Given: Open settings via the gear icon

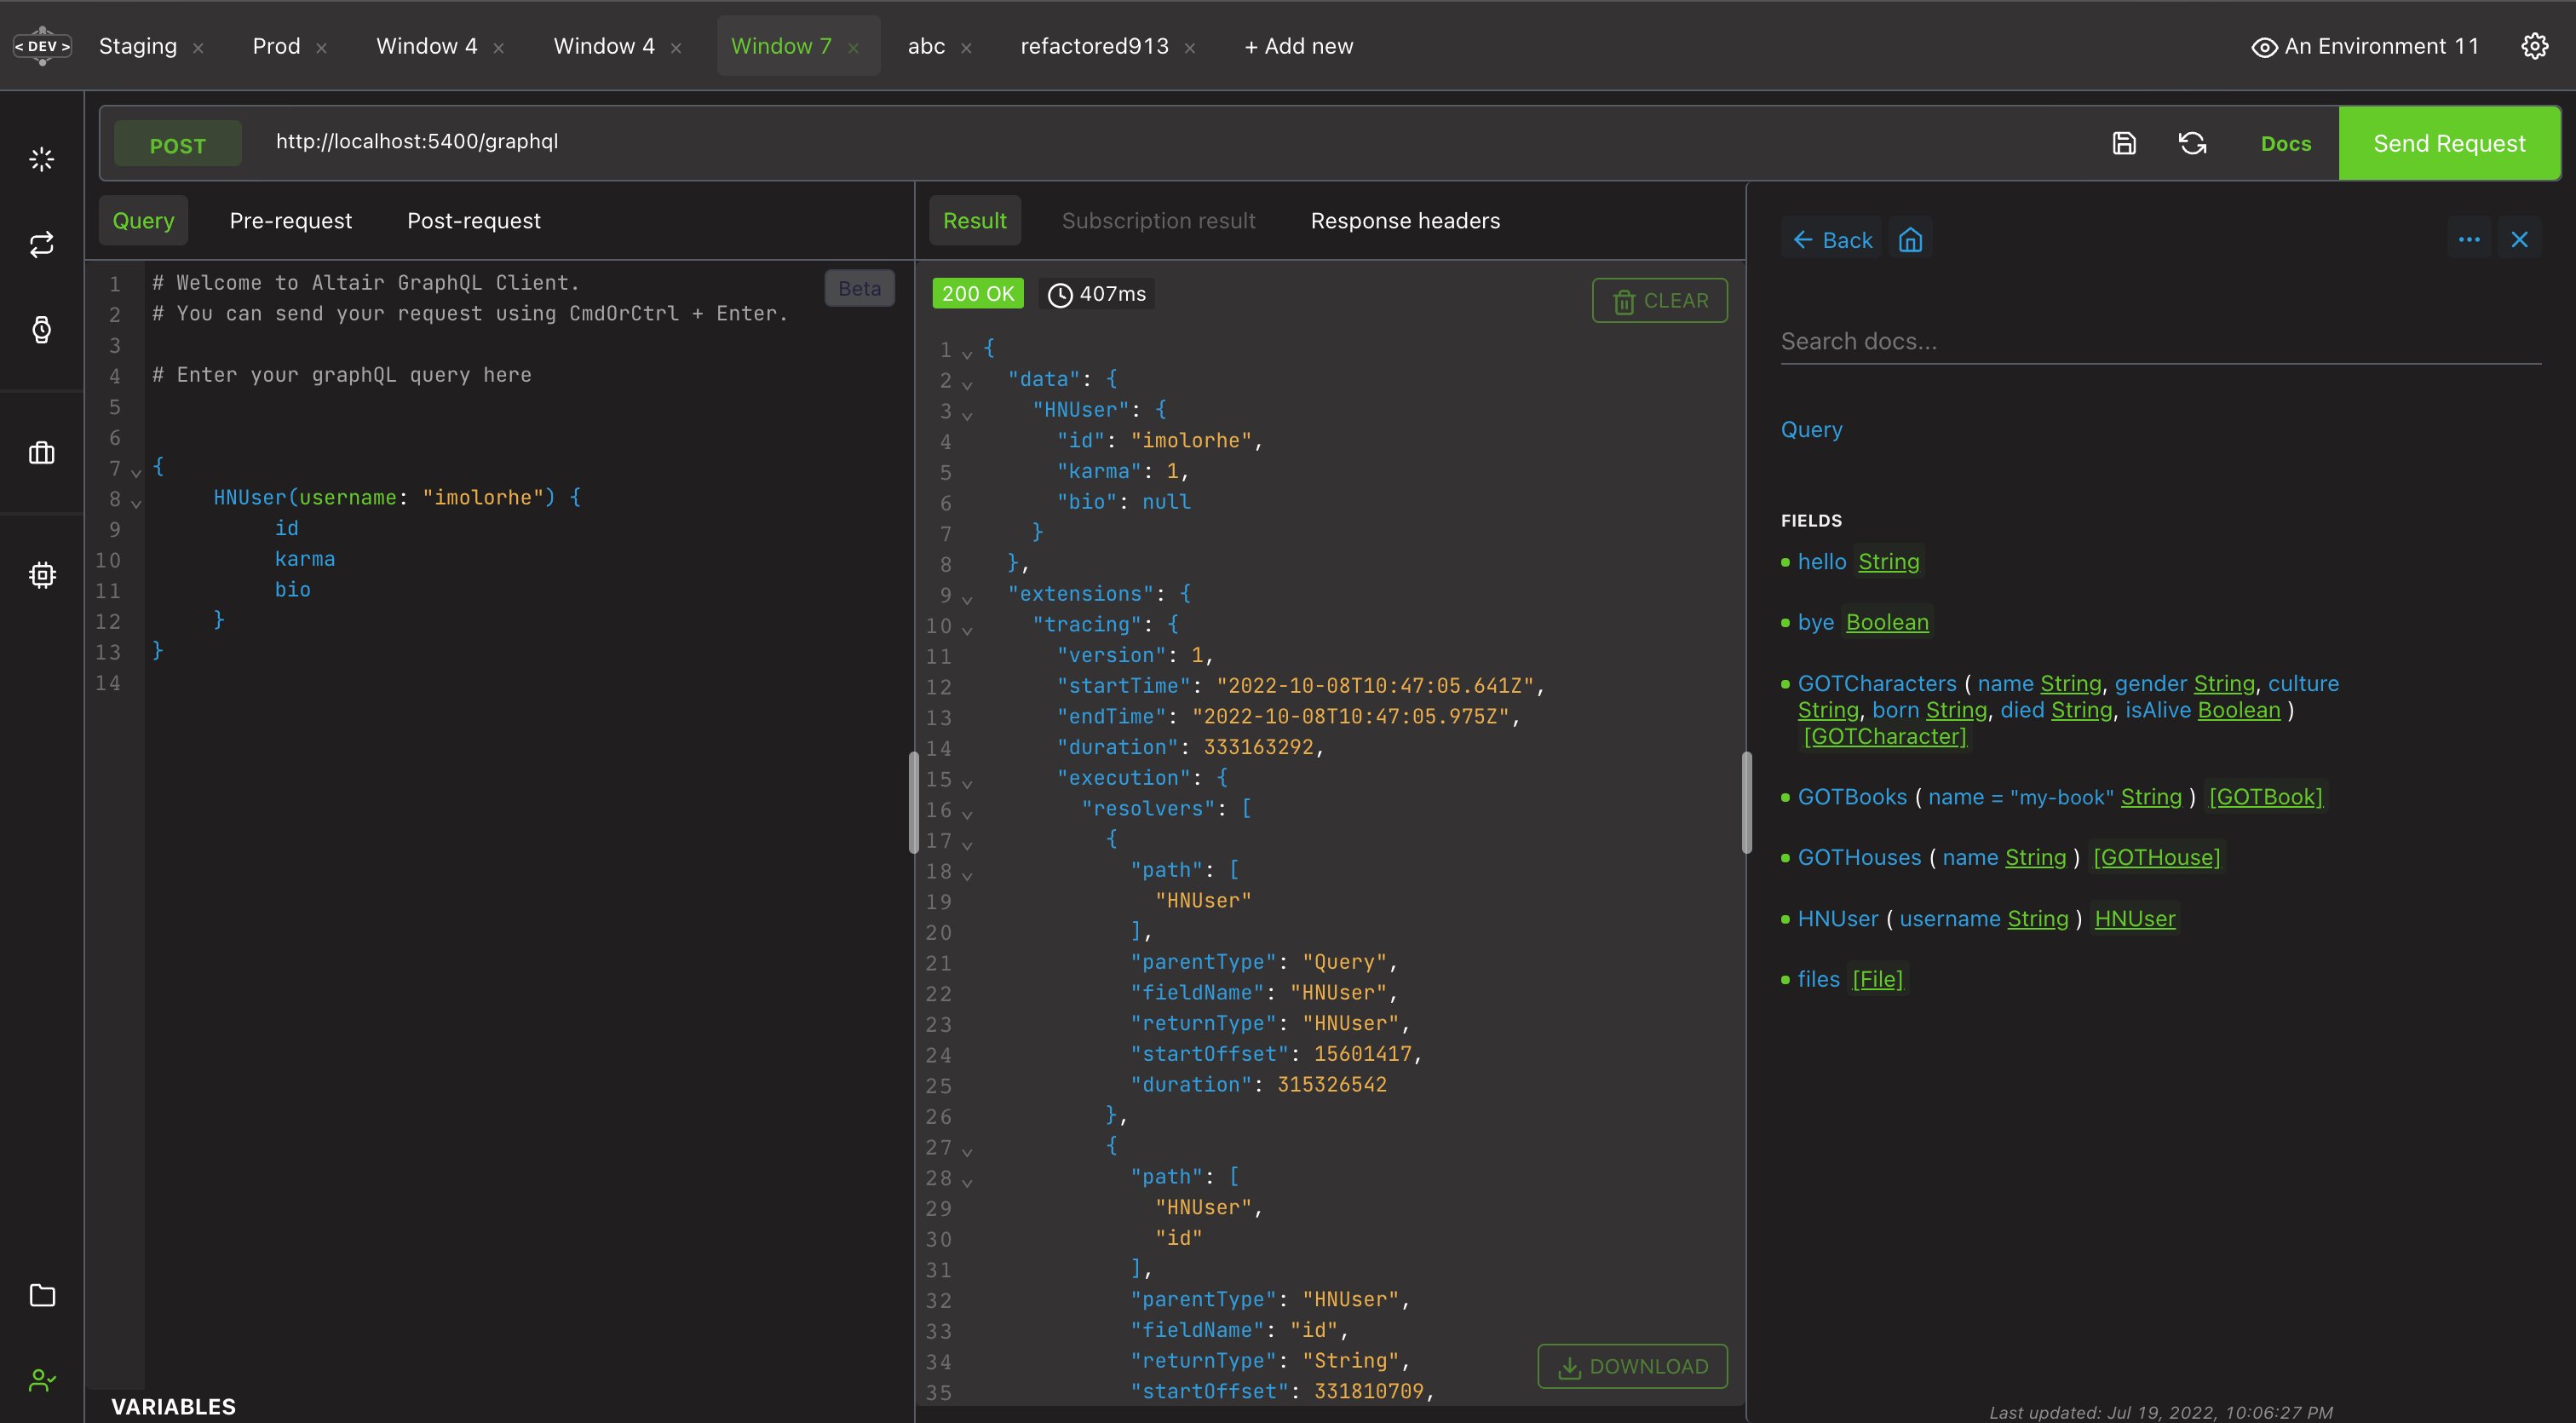Looking at the screenshot, I should coord(2534,46).
